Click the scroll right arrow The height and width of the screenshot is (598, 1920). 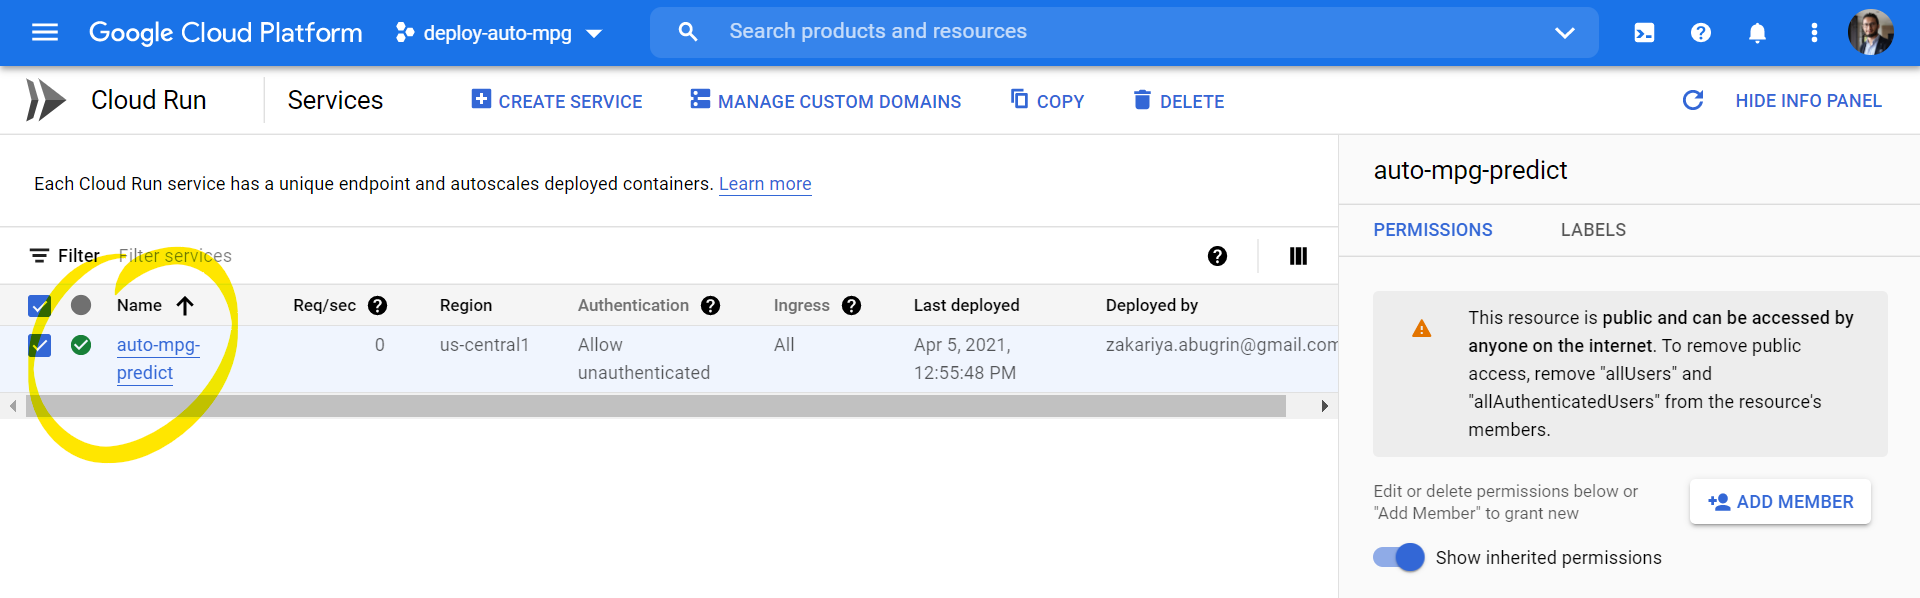pyautogui.click(x=1324, y=406)
